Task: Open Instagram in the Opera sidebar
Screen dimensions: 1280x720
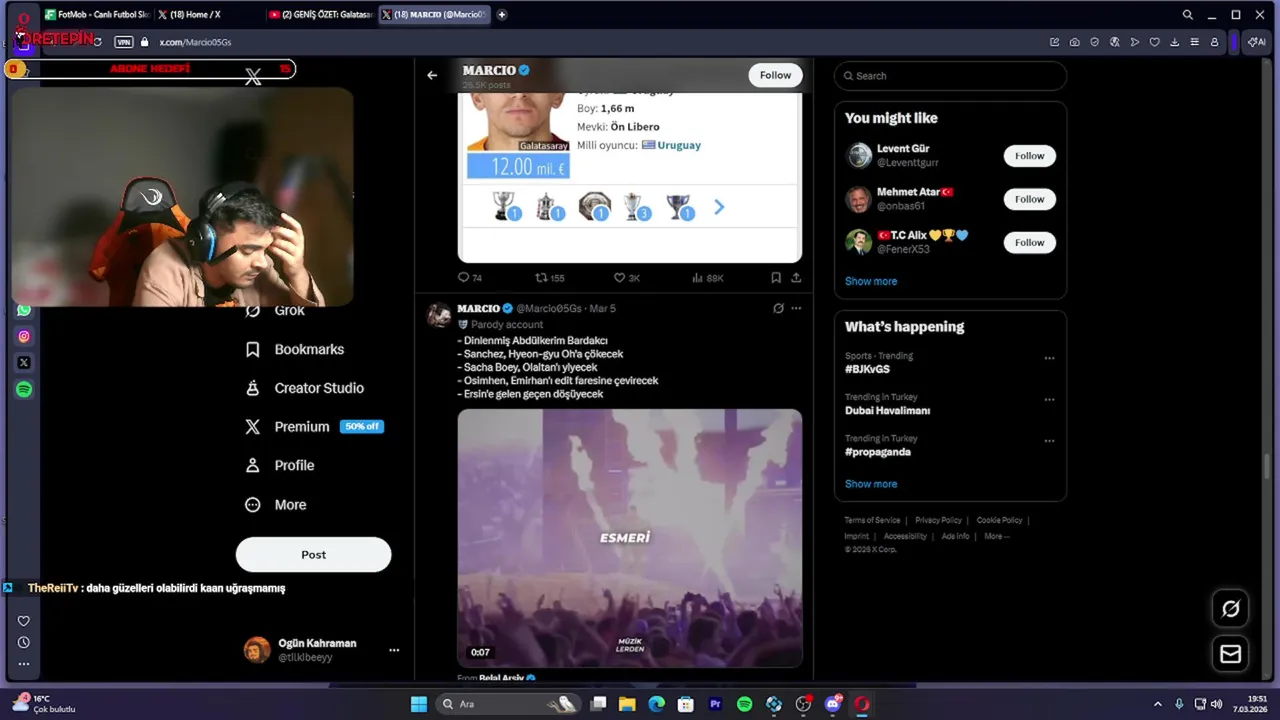Action: tap(24, 337)
